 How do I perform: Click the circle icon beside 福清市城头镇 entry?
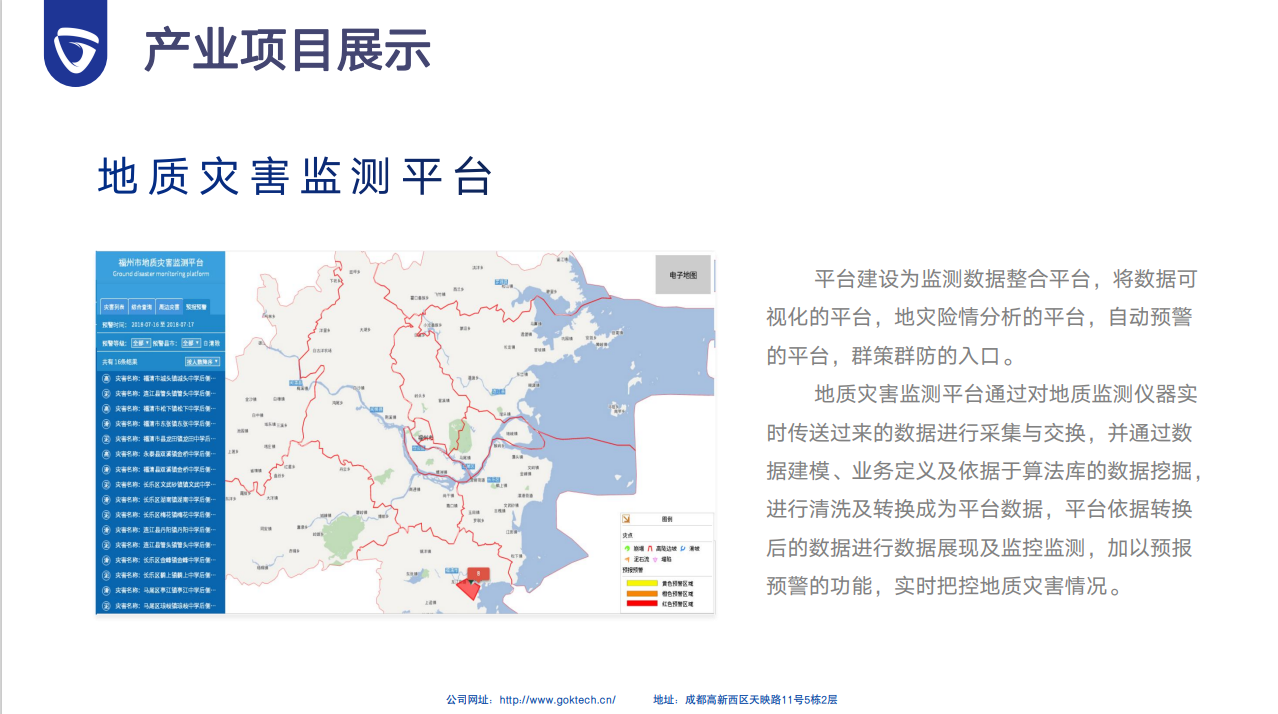click(105, 378)
